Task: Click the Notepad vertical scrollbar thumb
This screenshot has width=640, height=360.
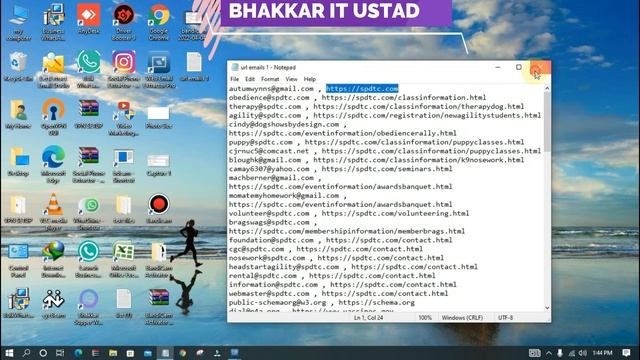Action: (547, 122)
